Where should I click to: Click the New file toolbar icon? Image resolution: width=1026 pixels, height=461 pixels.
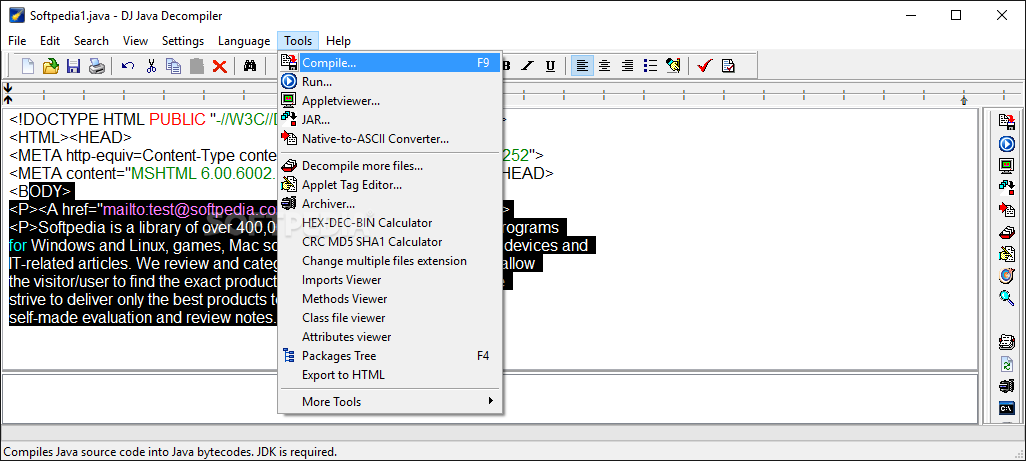[x=27, y=66]
